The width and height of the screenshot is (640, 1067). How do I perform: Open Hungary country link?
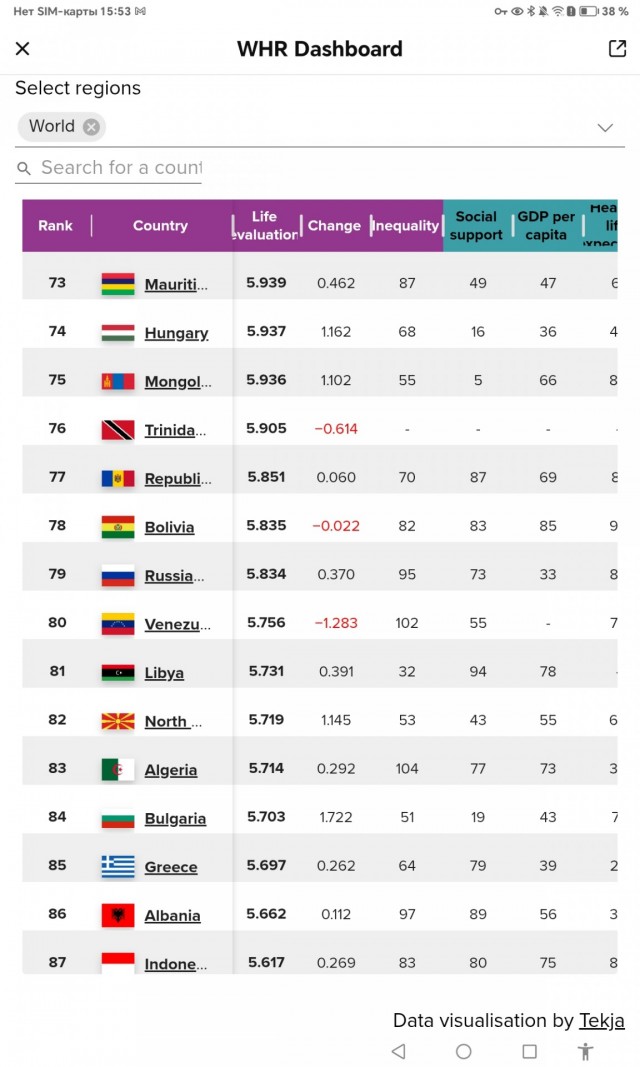pyautogui.click(x=176, y=333)
